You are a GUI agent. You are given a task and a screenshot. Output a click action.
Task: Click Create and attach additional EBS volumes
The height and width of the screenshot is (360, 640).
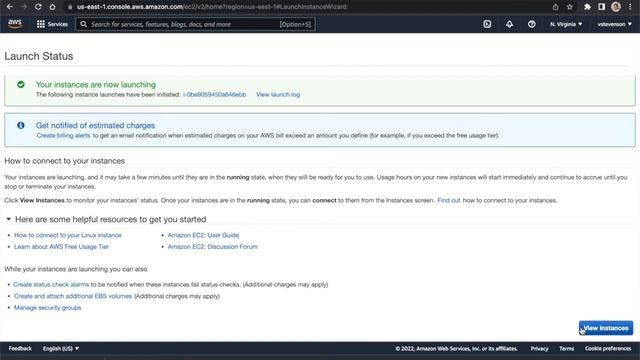tap(73, 296)
